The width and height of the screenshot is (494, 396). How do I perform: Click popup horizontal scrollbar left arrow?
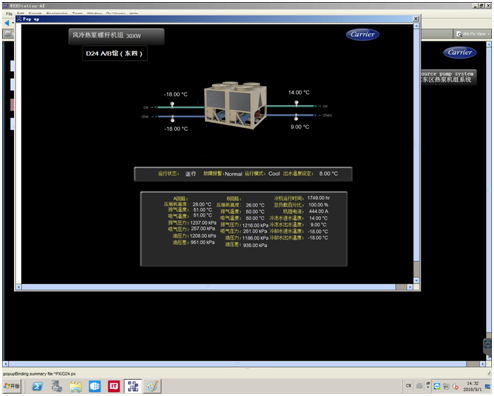pos(19,287)
